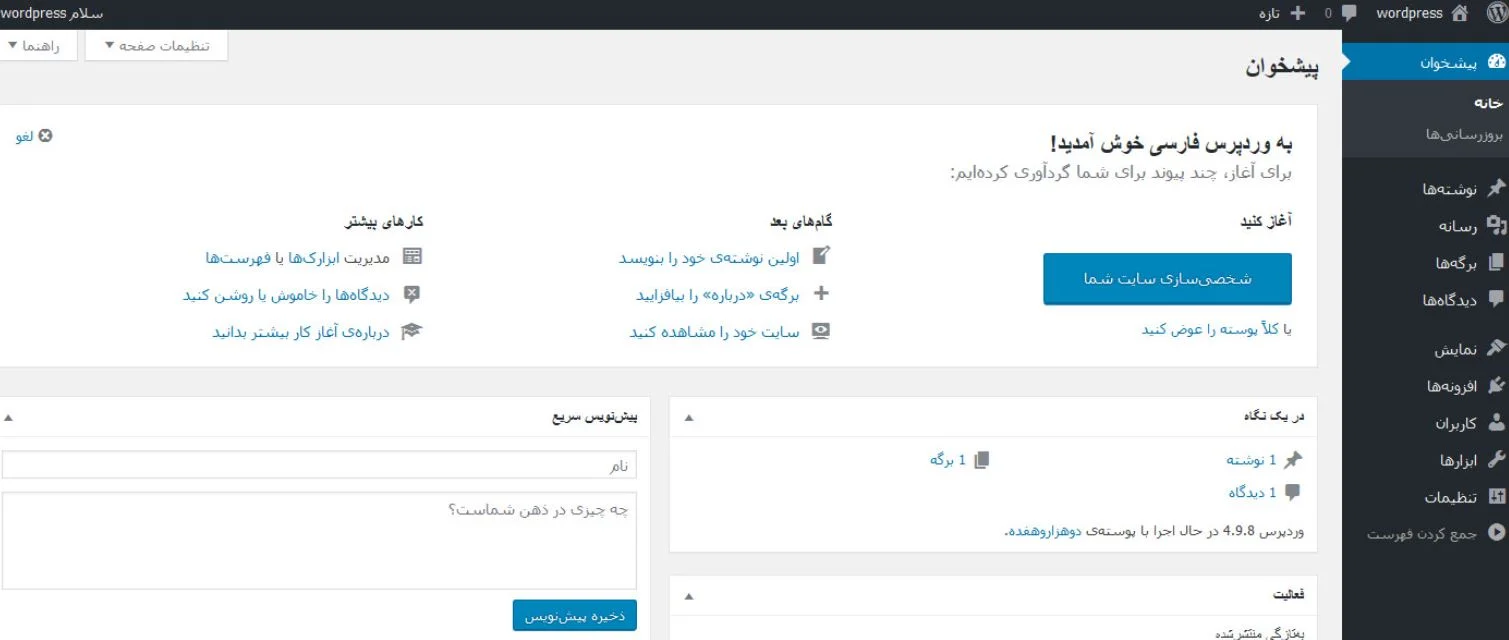Click the settings icon beside تنظیمات
The height and width of the screenshot is (640, 1509).
1496,497
